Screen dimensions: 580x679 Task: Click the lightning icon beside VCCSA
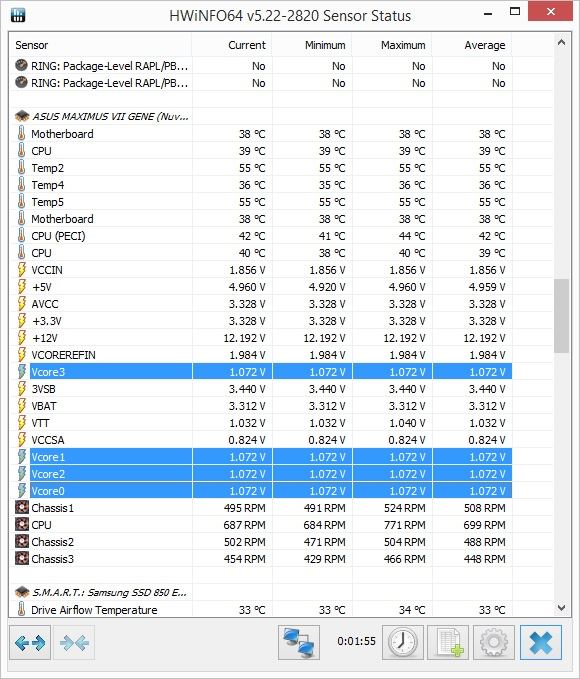coord(22,440)
